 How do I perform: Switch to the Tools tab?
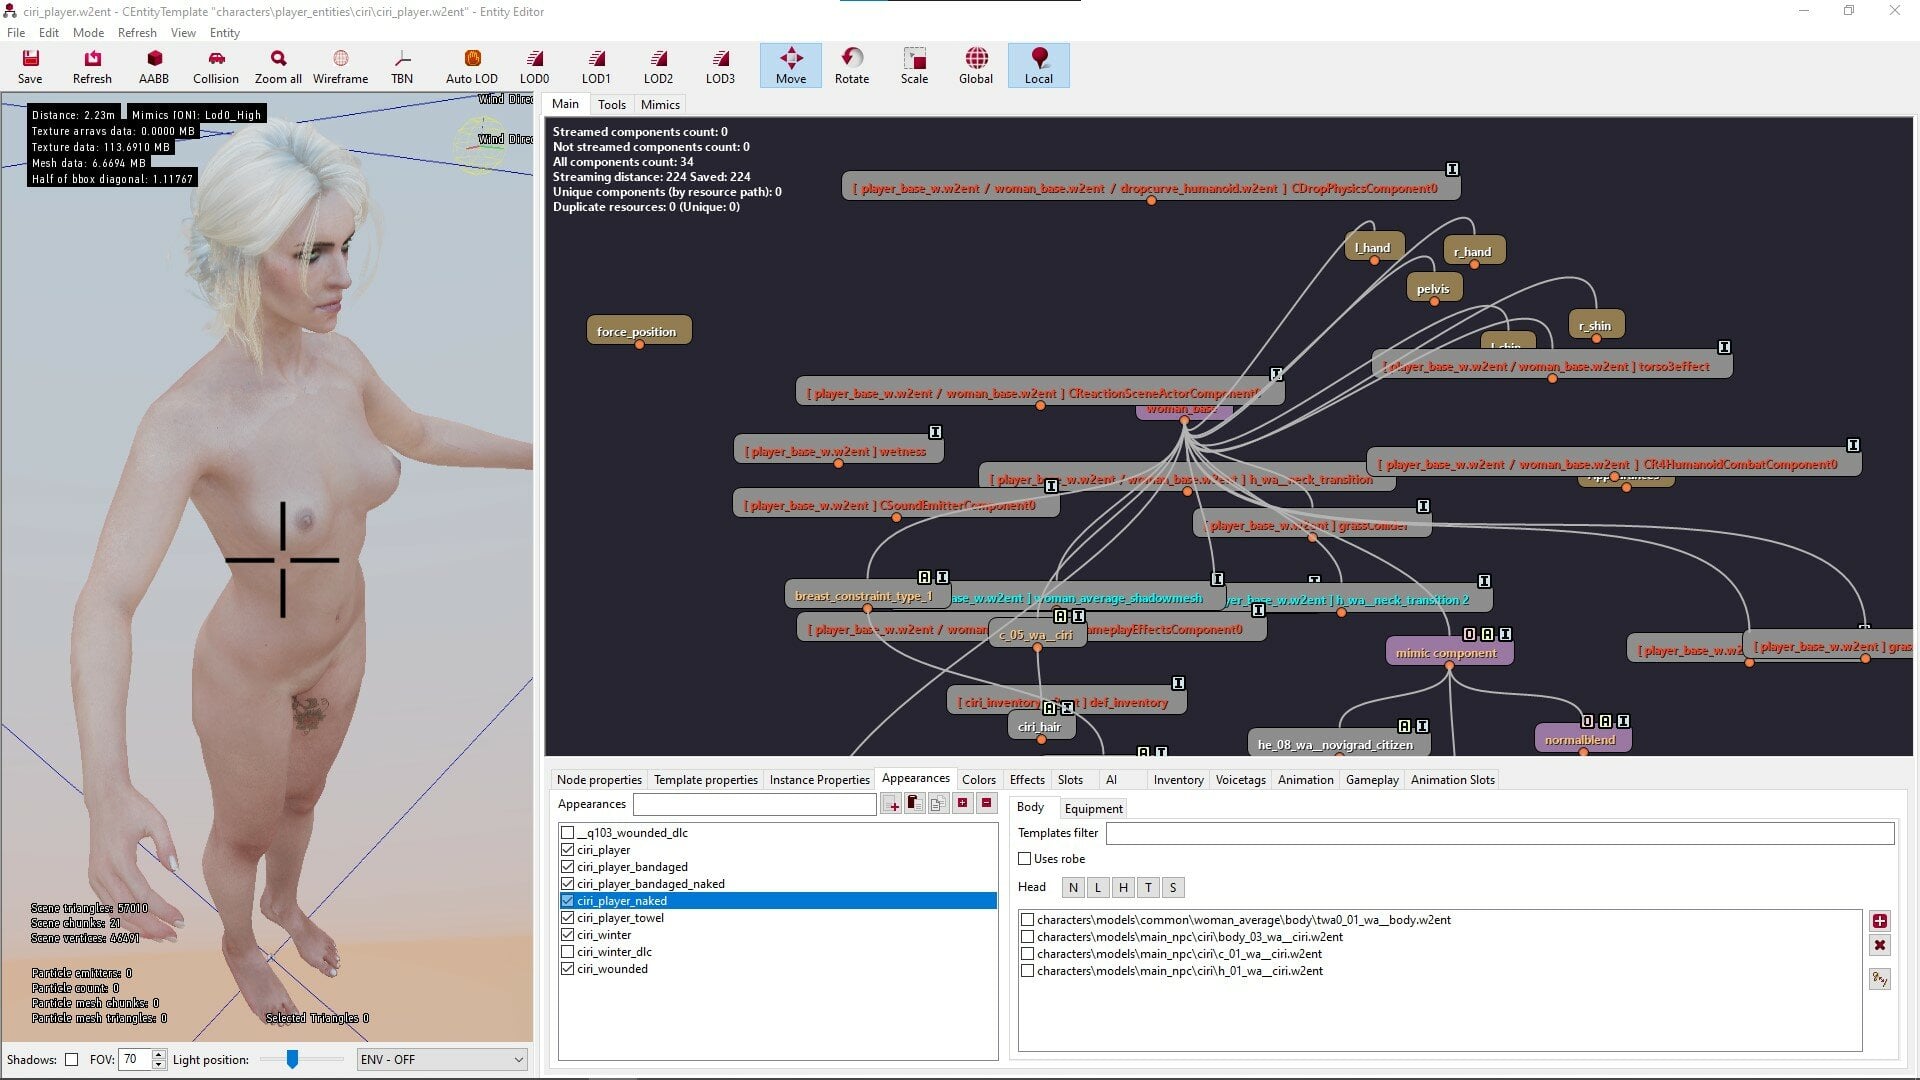click(x=612, y=104)
